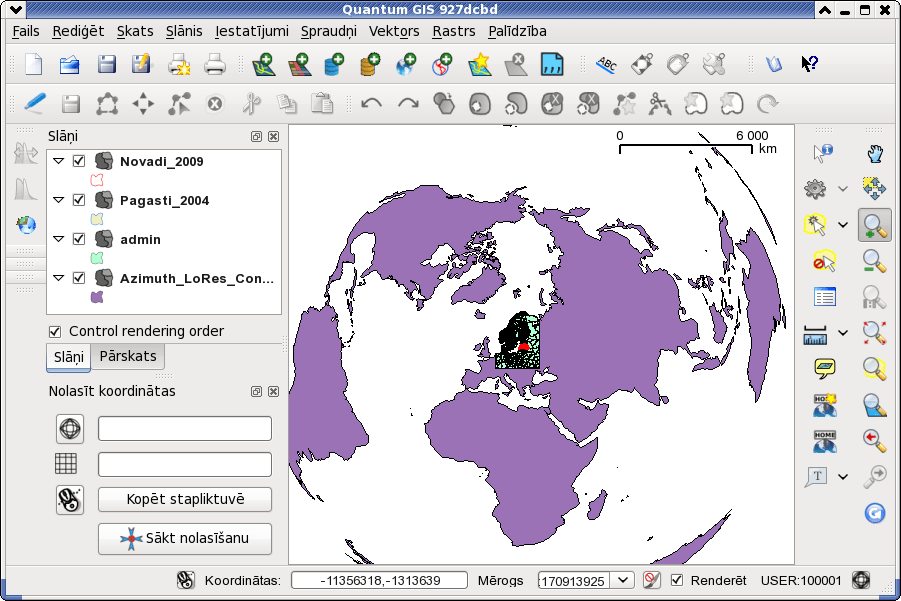
Task: Open the Spraudņi menu
Action: [x=329, y=31]
